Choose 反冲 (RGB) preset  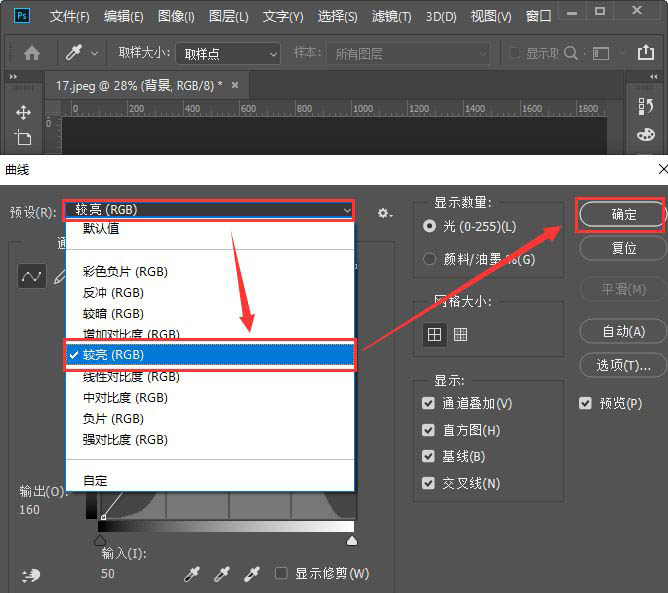(210, 293)
